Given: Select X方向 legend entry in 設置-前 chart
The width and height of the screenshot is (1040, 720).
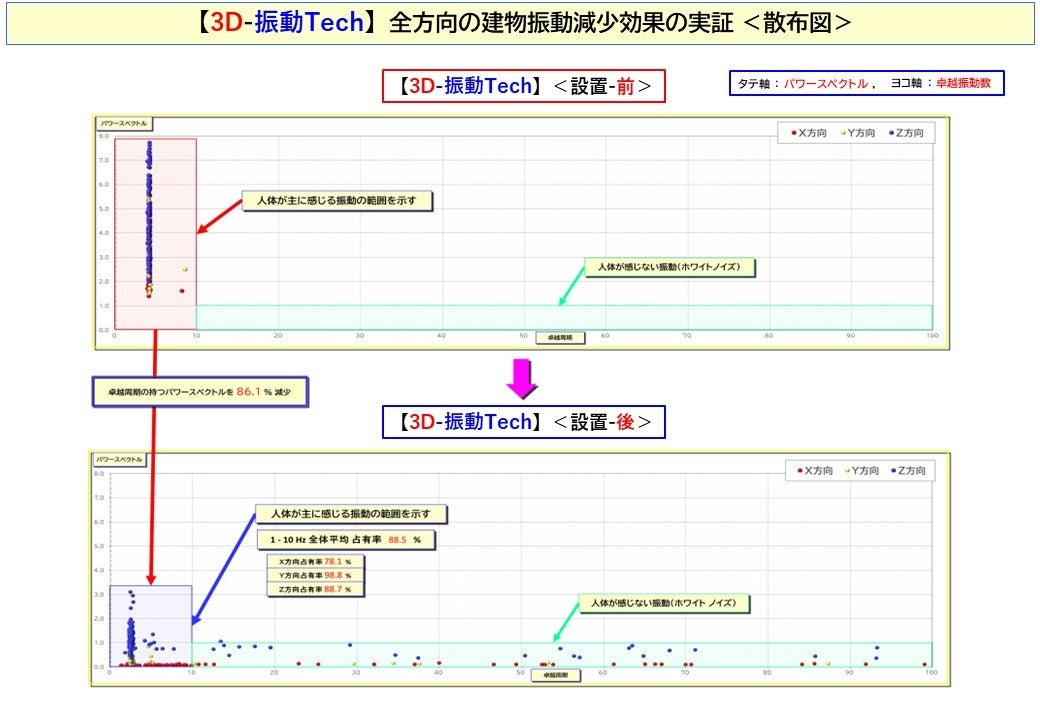Looking at the screenshot, I should (x=809, y=133).
